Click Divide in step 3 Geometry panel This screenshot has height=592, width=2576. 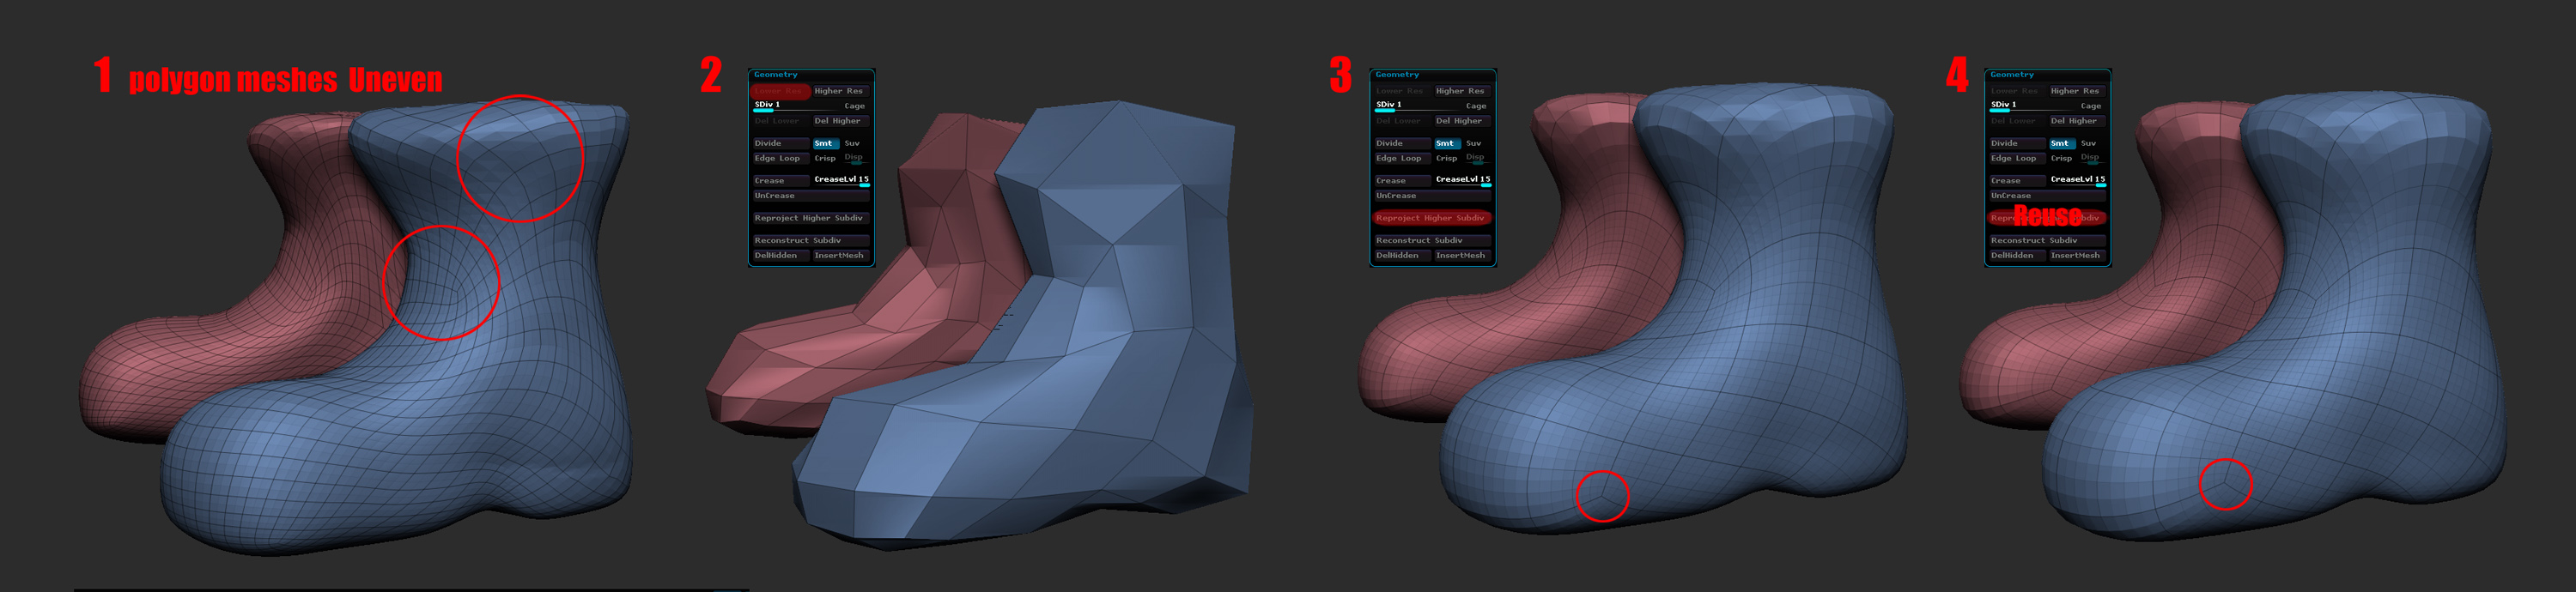pos(1404,144)
